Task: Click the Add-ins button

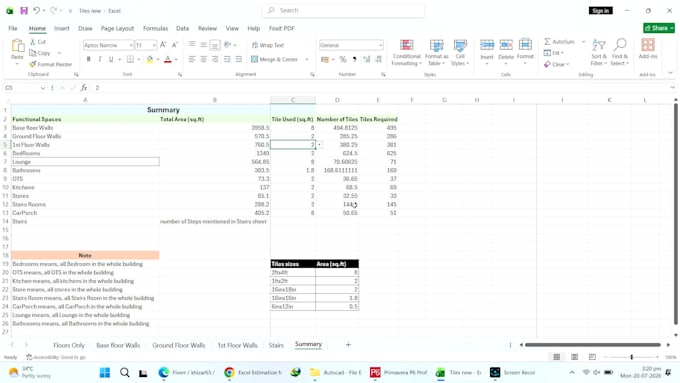Action: click(648, 49)
